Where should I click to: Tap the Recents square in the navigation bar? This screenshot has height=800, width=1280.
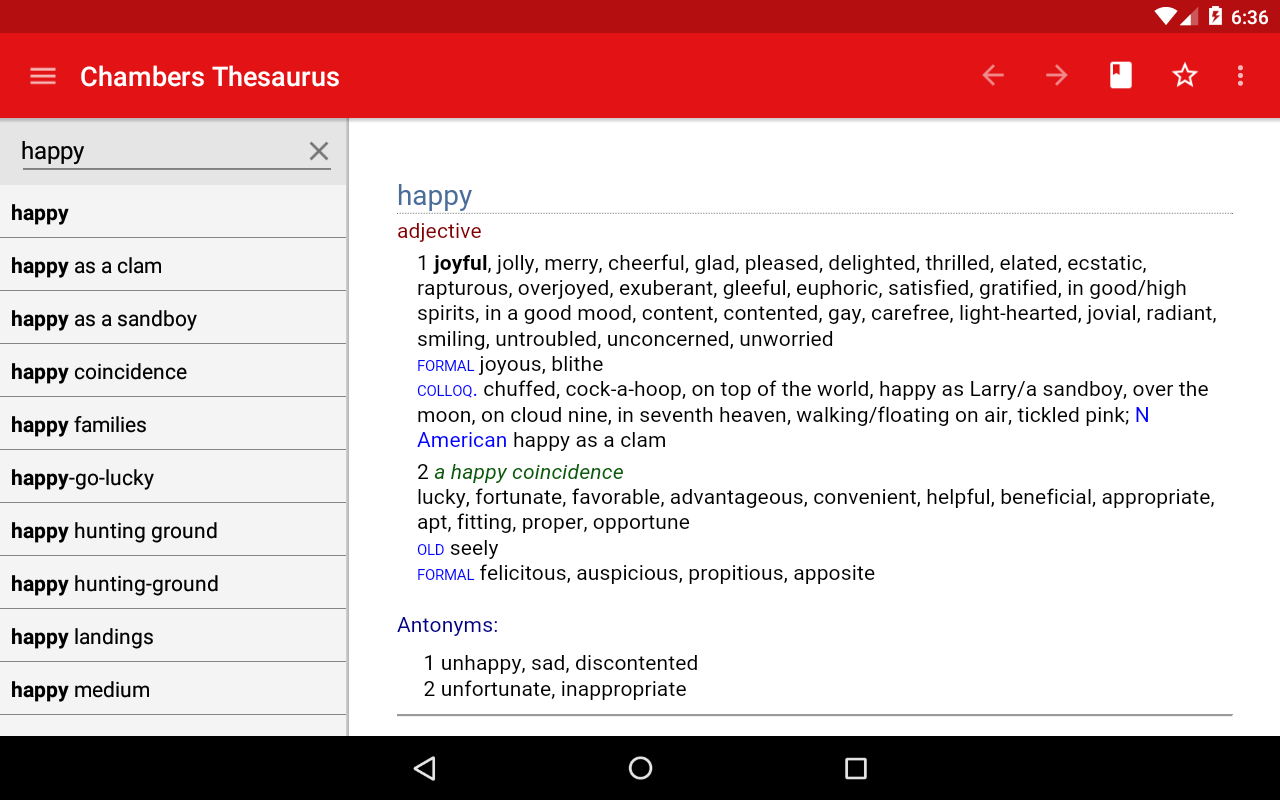pyautogui.click(x=856, y=768)
